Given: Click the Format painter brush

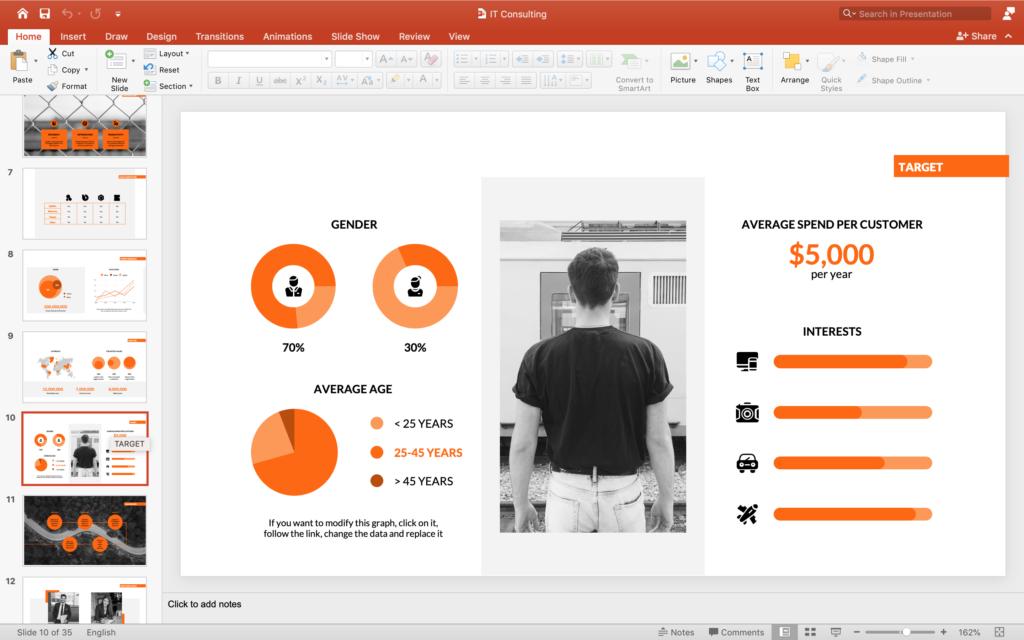Looking at the screenshot, I should (53, 86).
